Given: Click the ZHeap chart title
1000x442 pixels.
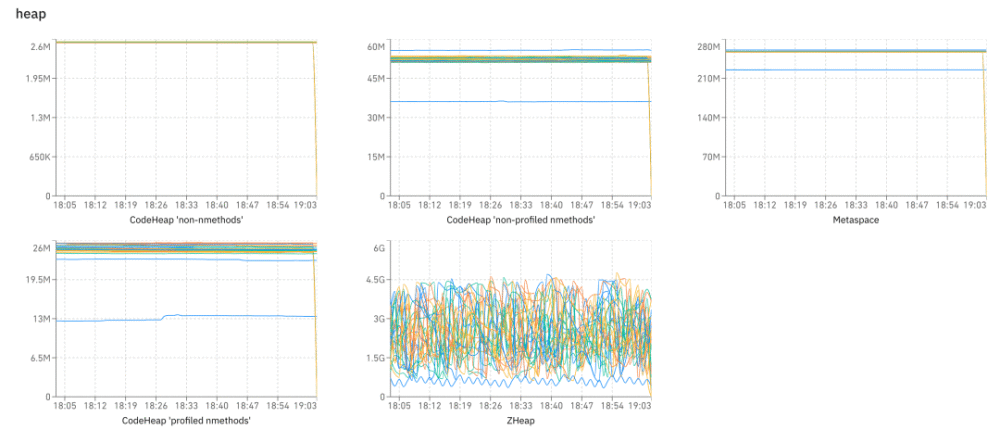Looking at the screenshot, I should click(520, 421).
